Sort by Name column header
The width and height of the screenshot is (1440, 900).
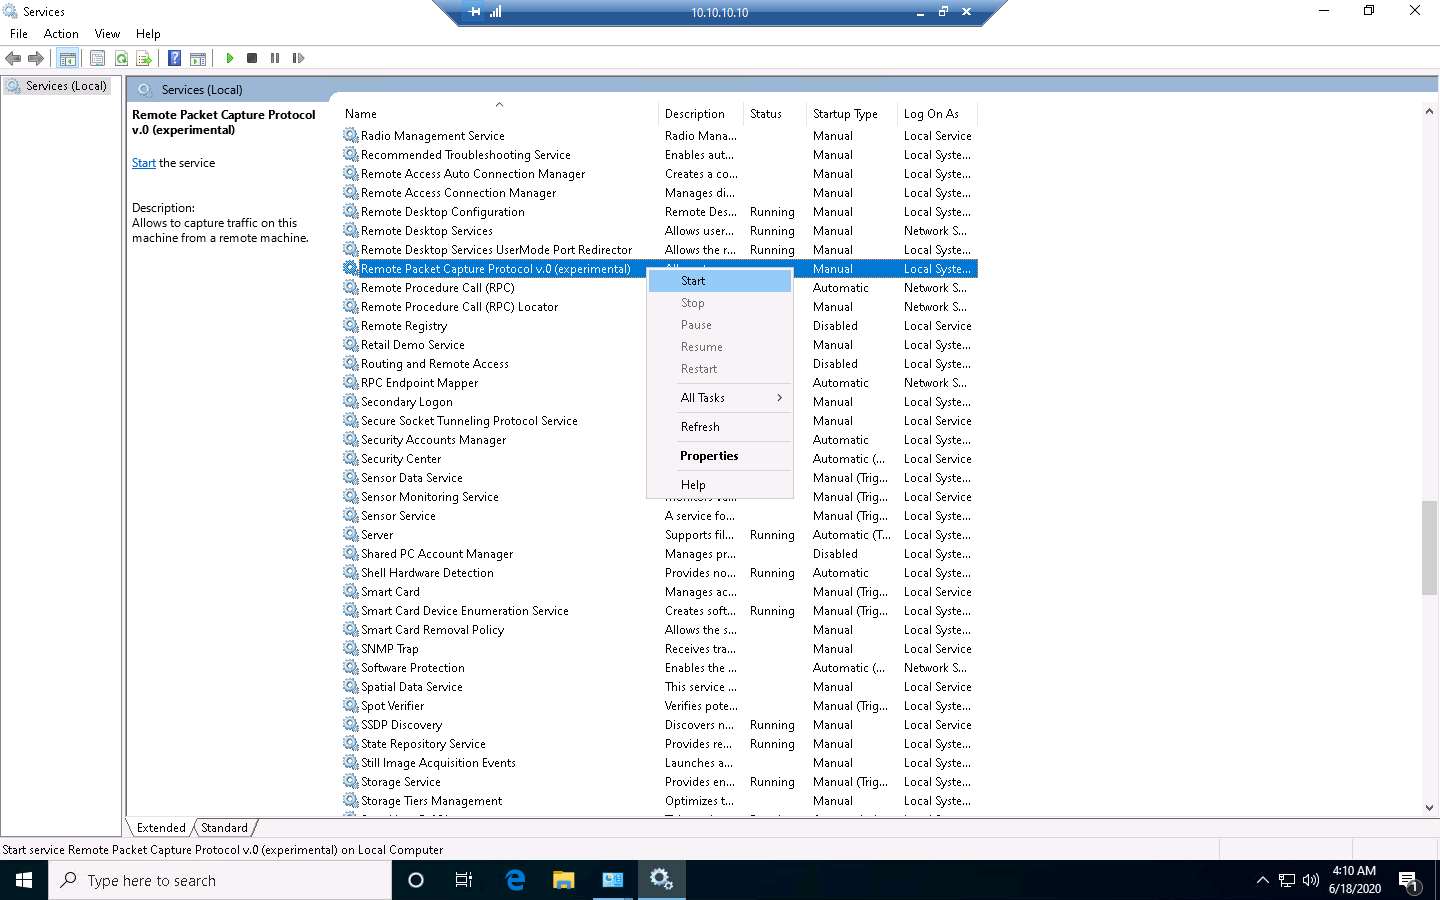(x=498, y=114)
